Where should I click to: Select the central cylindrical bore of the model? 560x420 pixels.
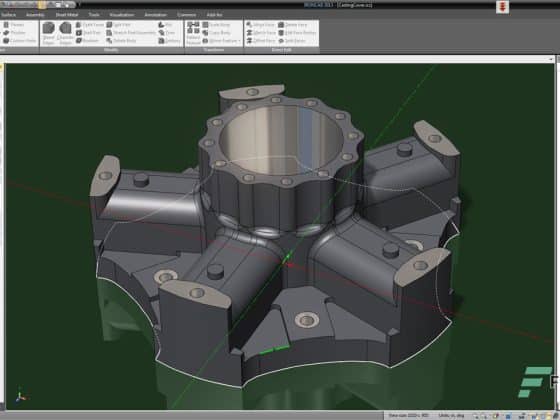pos(280,139)
